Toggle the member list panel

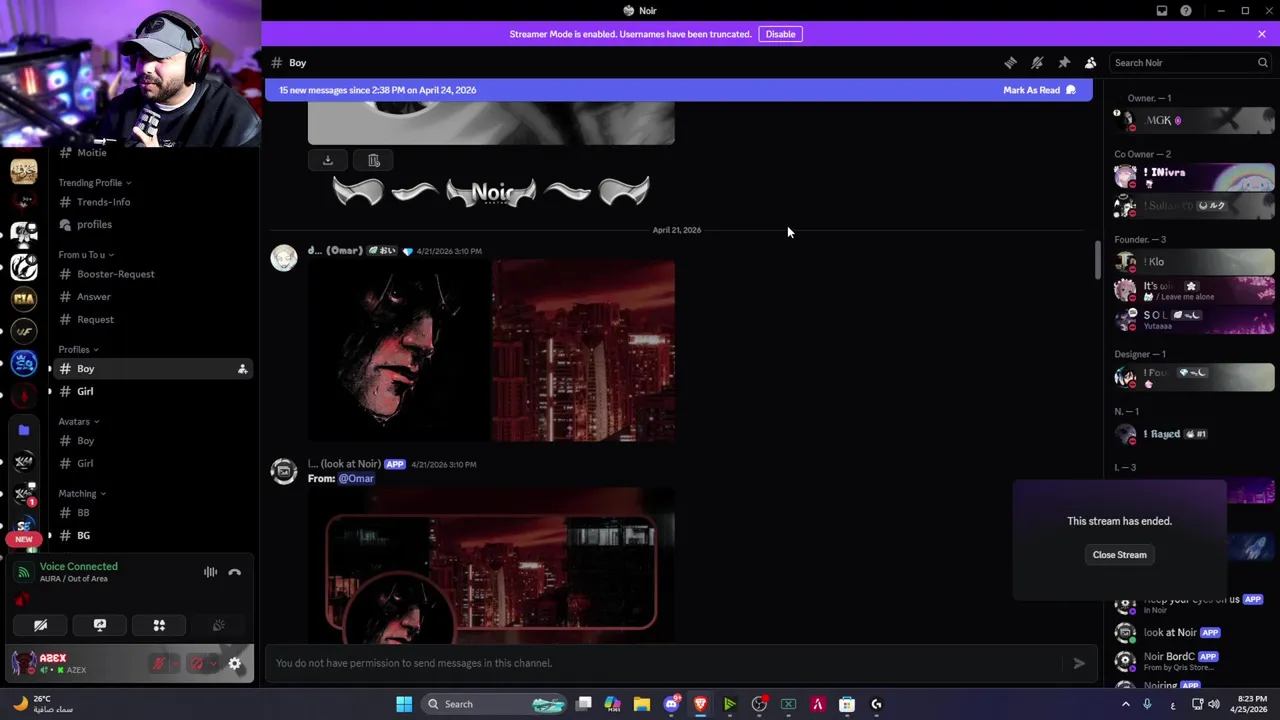pyautogui.click(x=1091, y=63)
